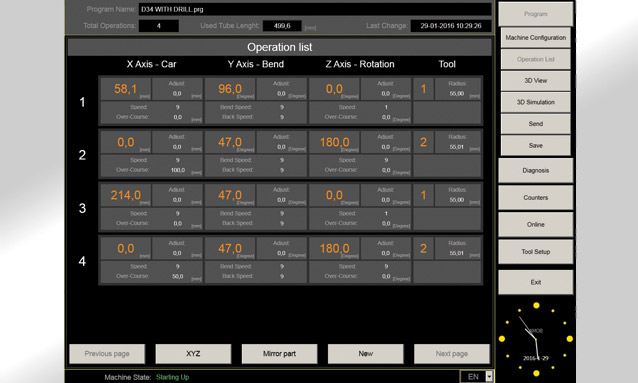Screen dimensions: 638x383
Task: Click the Z Axis - Rotation column header
Action: [360, 64]
